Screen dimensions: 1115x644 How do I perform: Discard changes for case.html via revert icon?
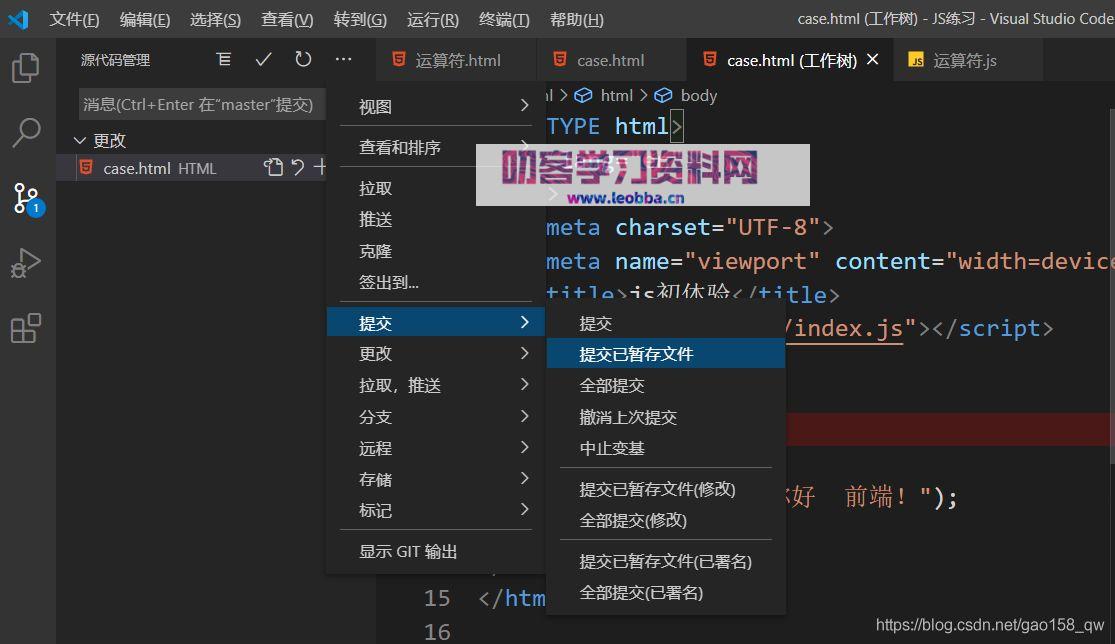coord(299,168)
